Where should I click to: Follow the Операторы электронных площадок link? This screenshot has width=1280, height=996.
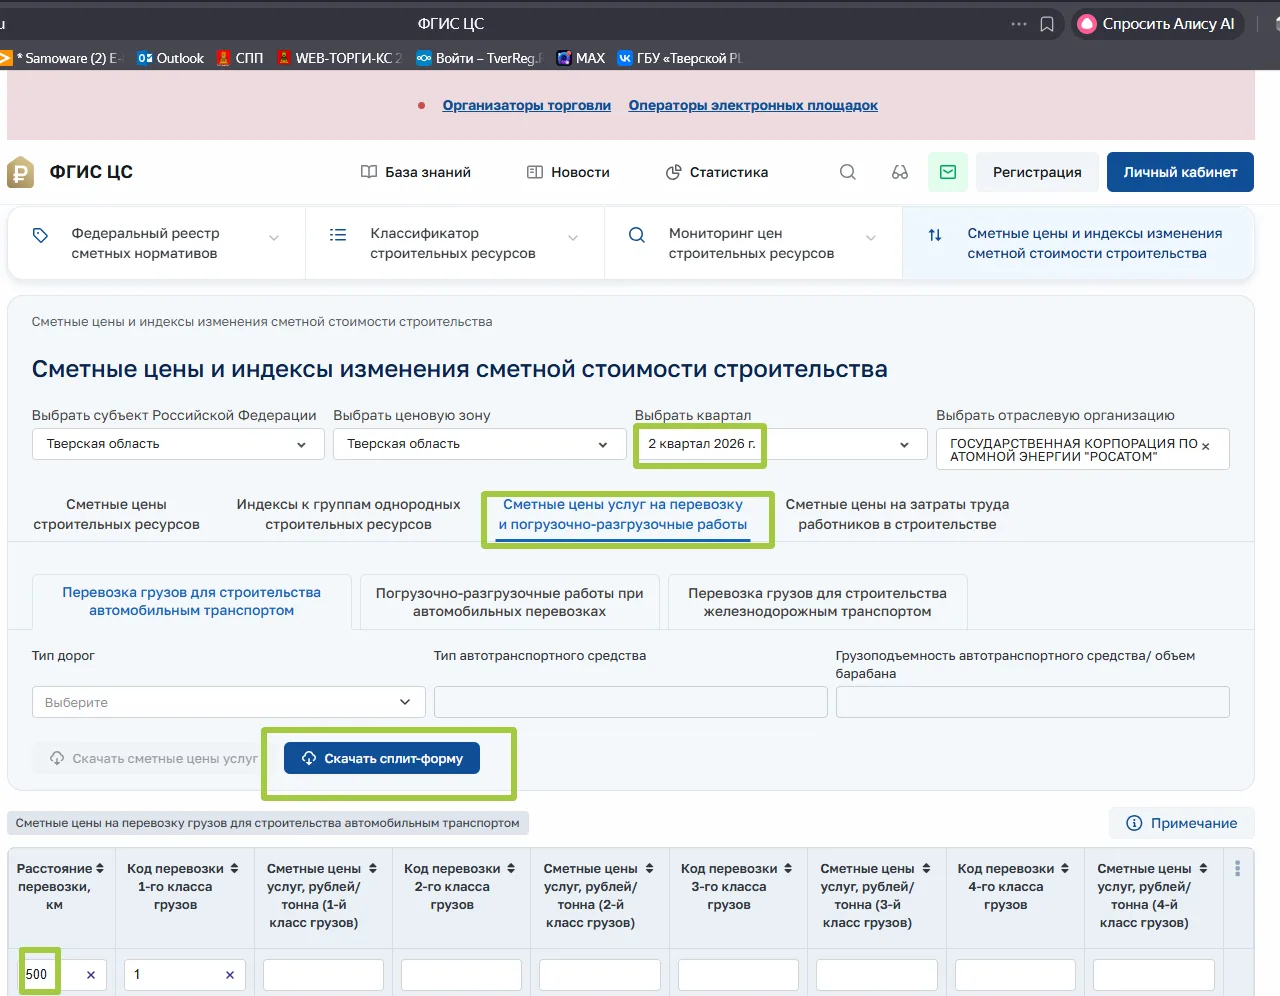click(x=753, y=105)
